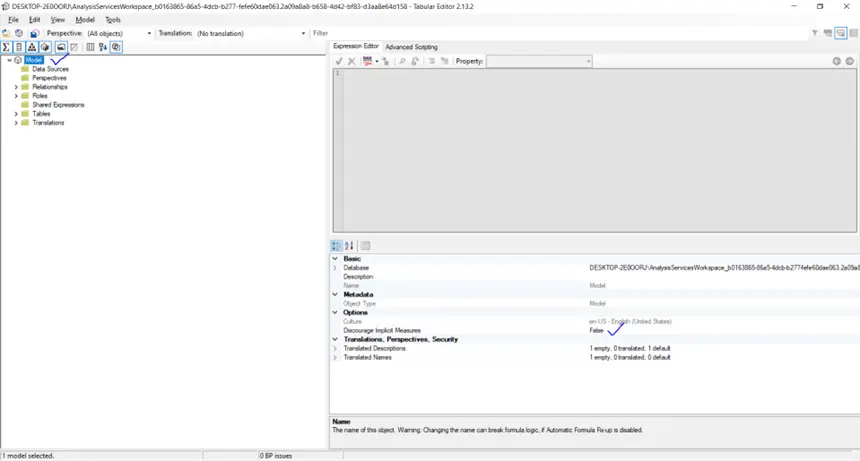The height and width of the screenshot is (461, 860).
Task: Collapse the Model root node
Action: (x=9, y=60)
